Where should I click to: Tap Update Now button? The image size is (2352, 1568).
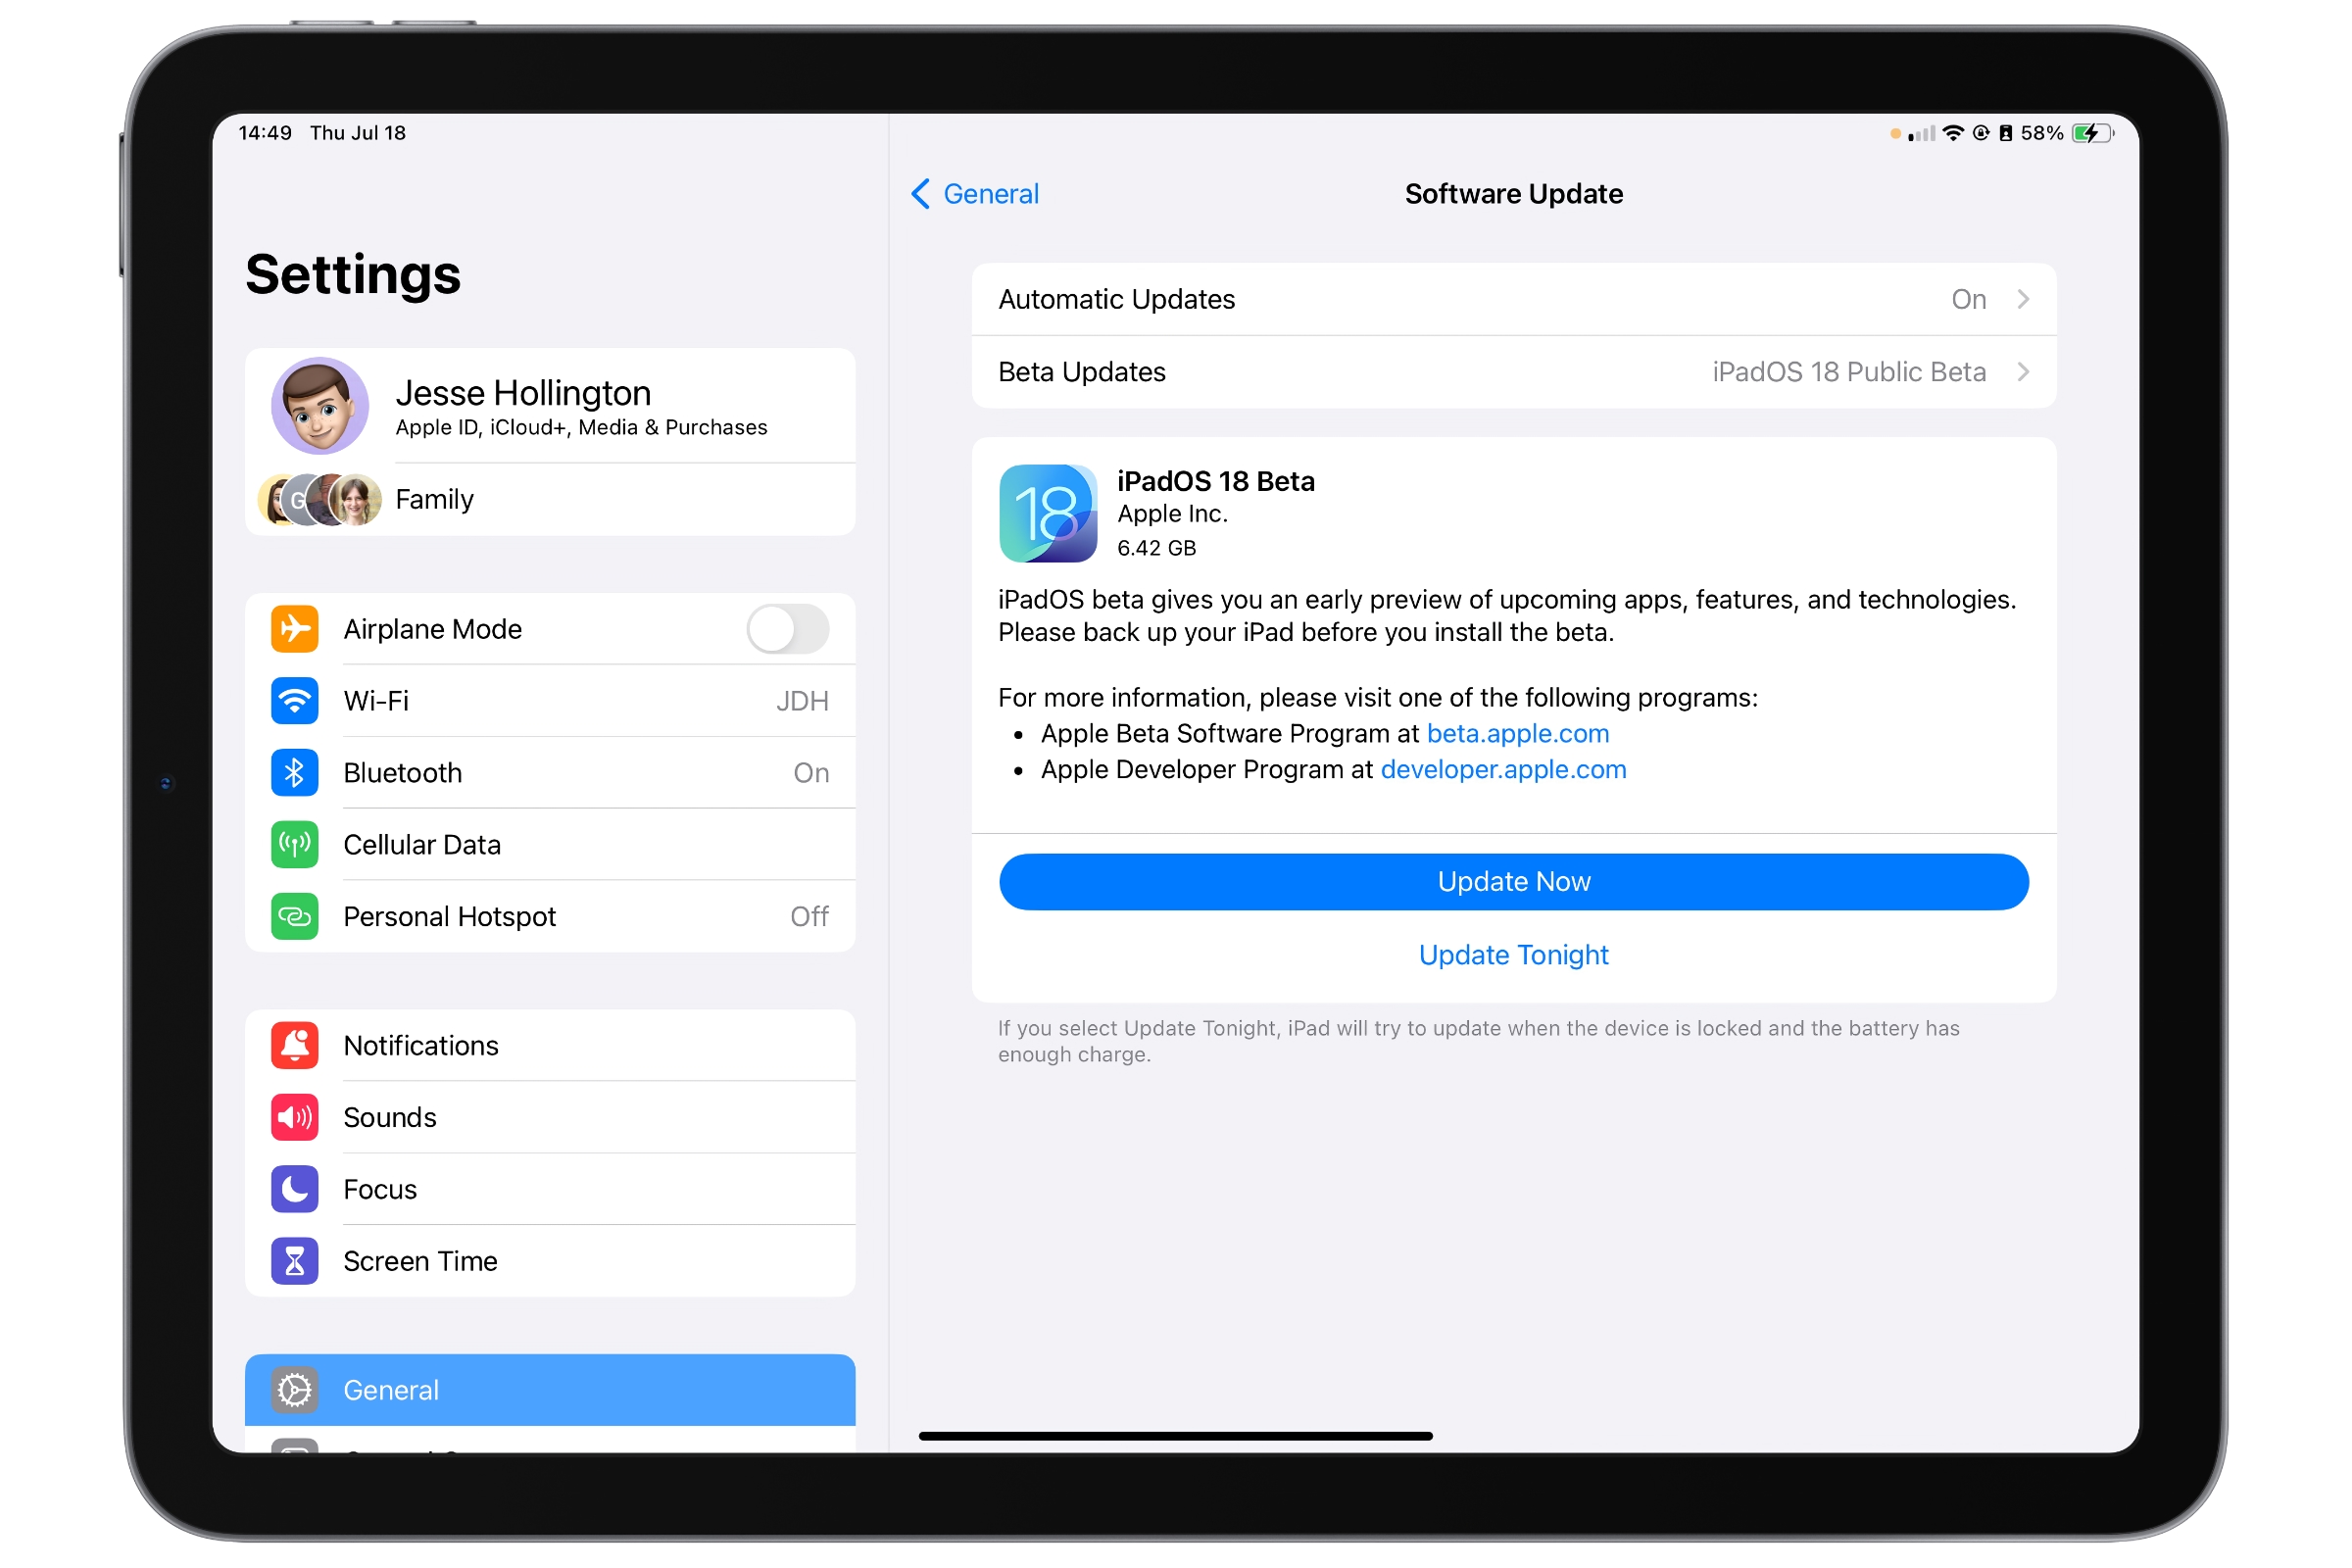pyautogui.click(x=1514, y=880)
